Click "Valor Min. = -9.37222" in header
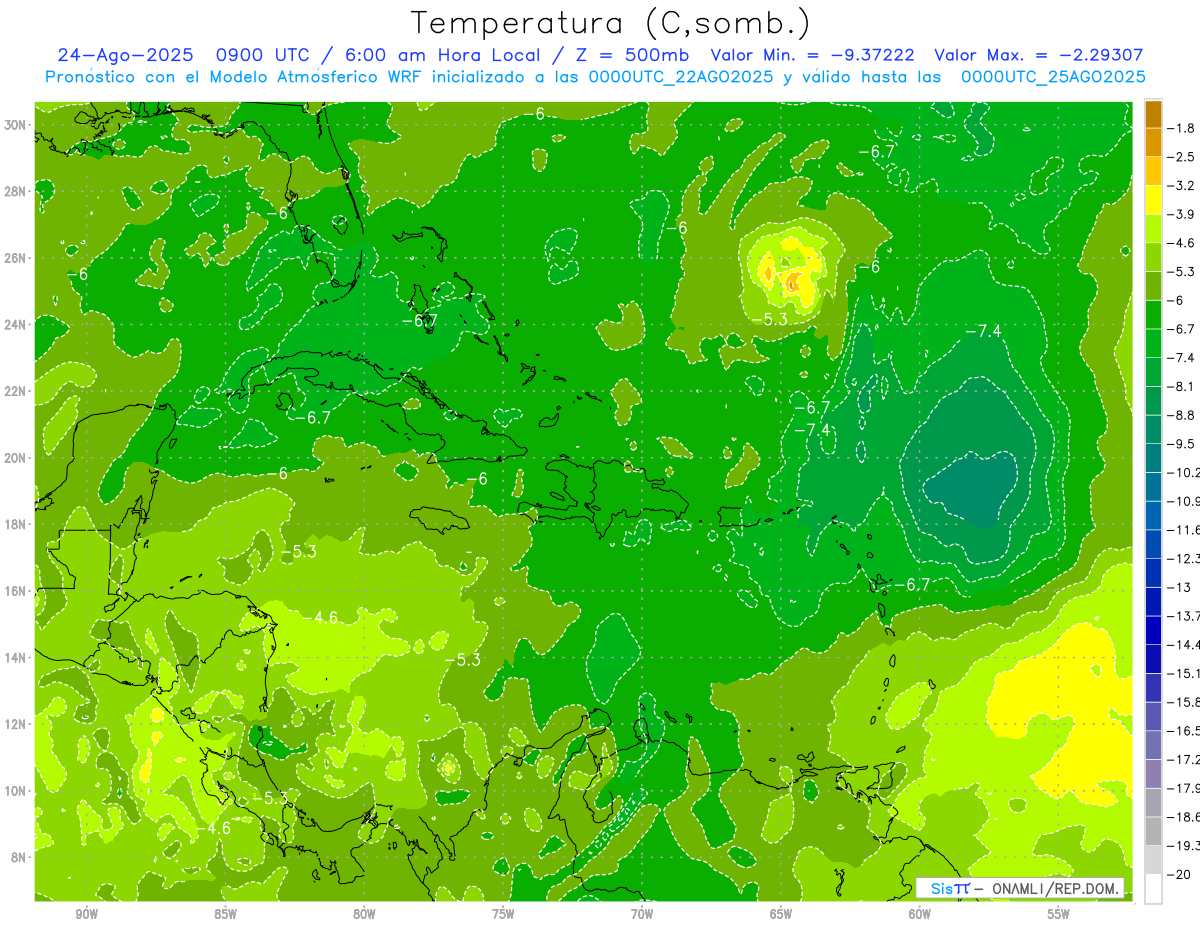Viewport: 1200px width, 927px height. point(812,55)
